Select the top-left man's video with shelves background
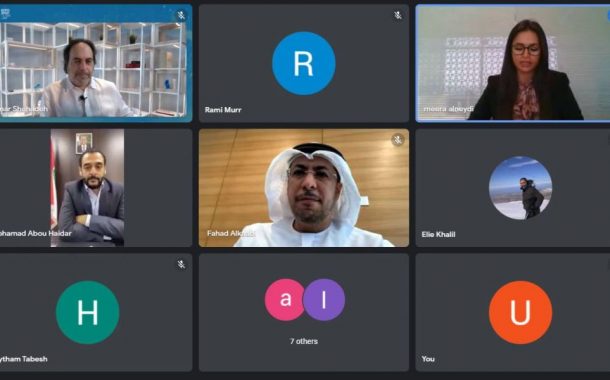The height and width of the screenshot is (380, 610). [96, 63]
